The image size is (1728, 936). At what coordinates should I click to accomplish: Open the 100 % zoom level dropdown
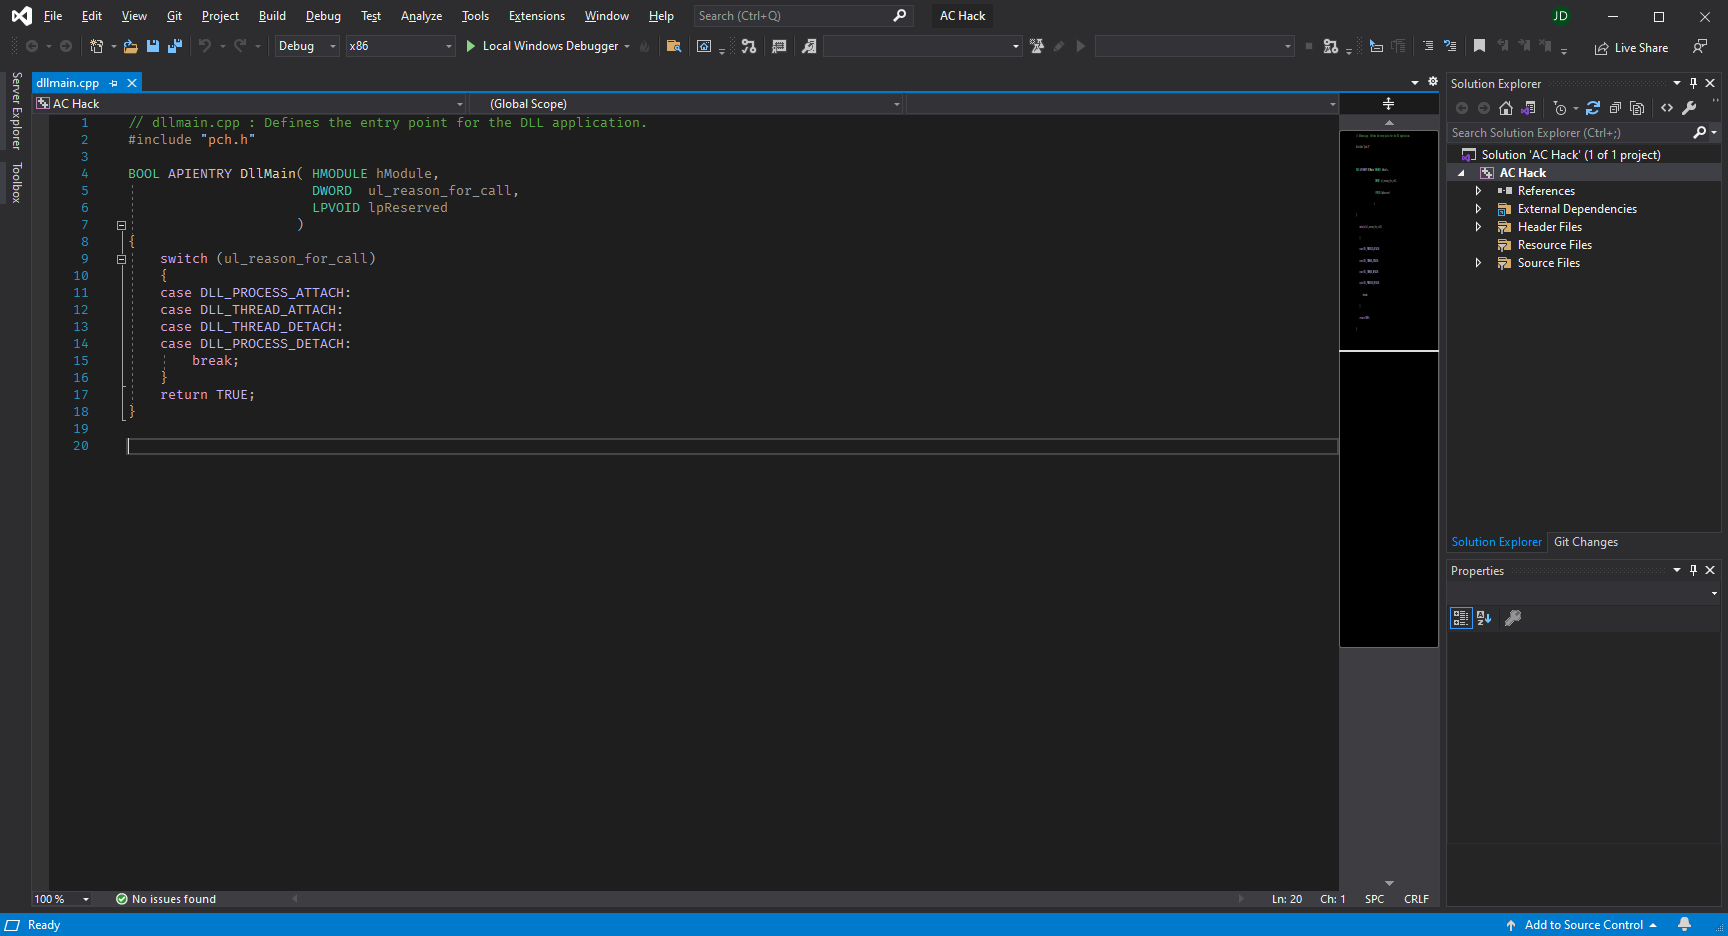click(62, 899)
